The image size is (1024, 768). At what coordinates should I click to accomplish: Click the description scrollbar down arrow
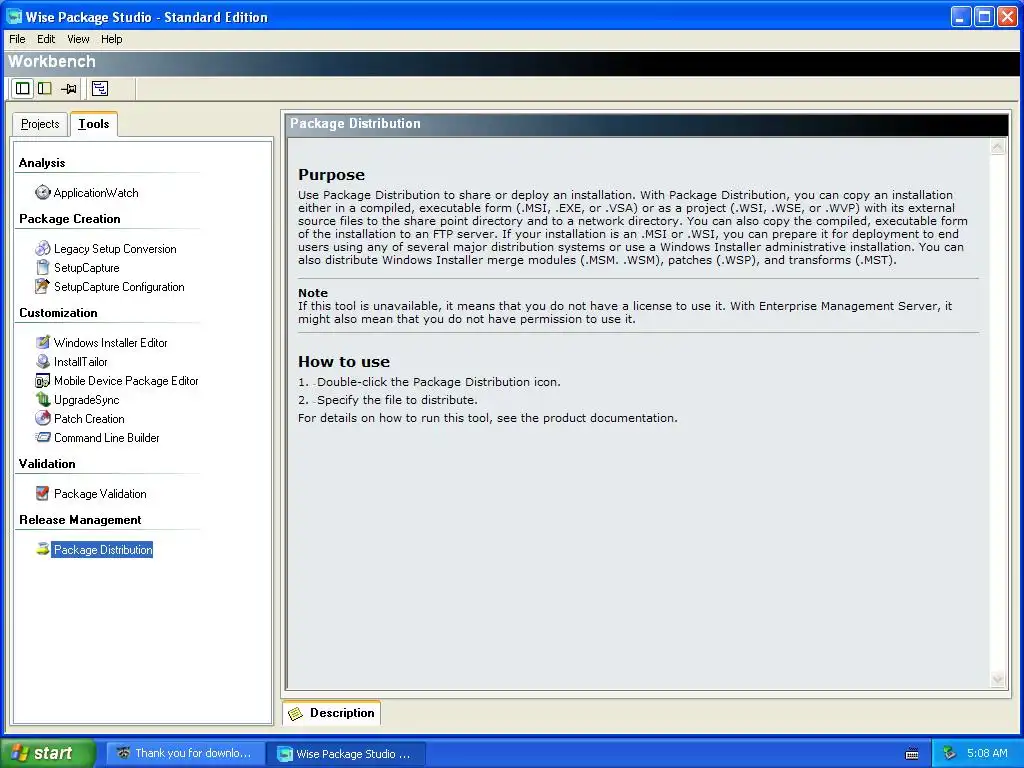[x=997, y=680]
